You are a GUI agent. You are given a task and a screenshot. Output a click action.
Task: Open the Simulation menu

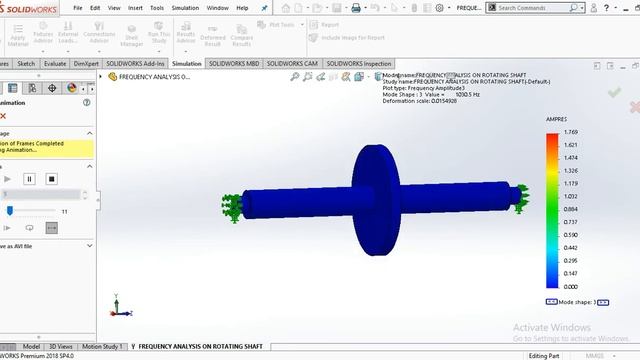pos(185,8)
